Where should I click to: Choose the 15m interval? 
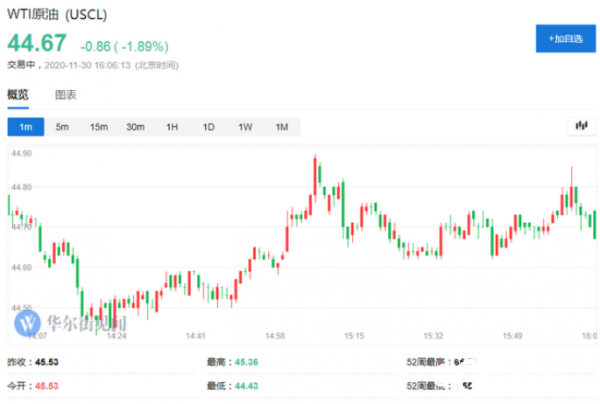coord(98,127)
